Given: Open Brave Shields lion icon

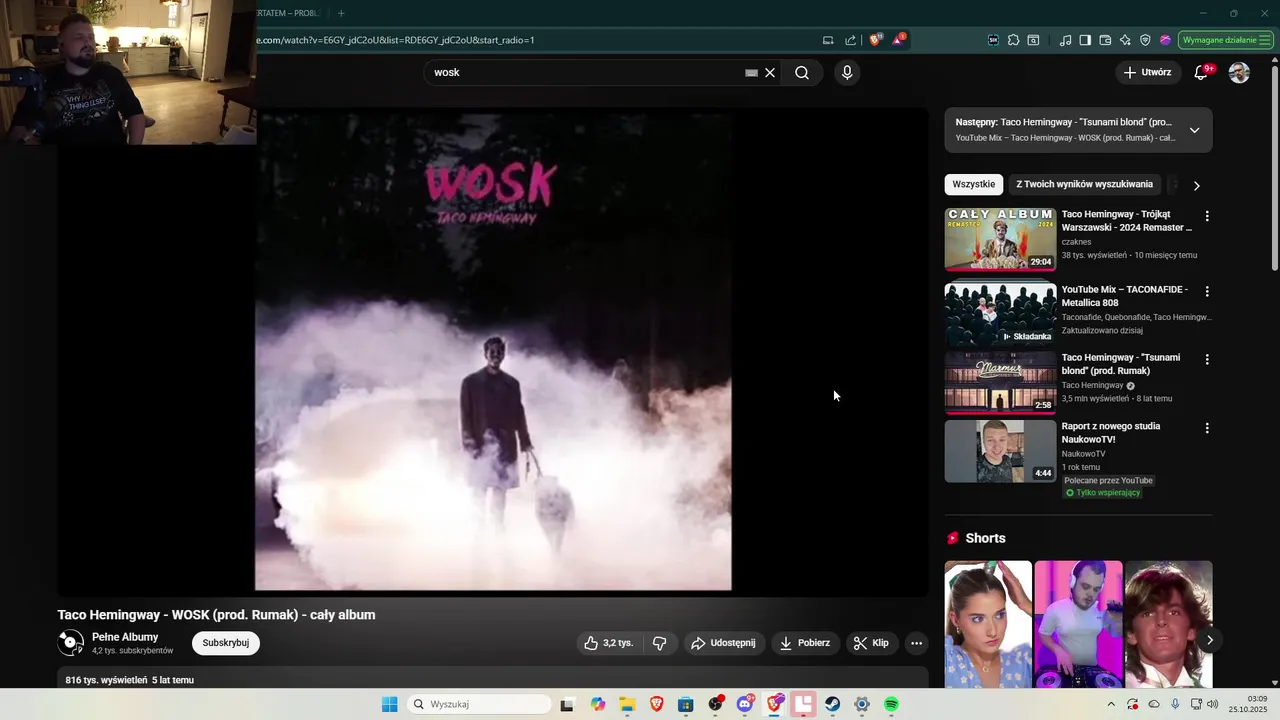Looking at the screenshot, I should point(876,40).
